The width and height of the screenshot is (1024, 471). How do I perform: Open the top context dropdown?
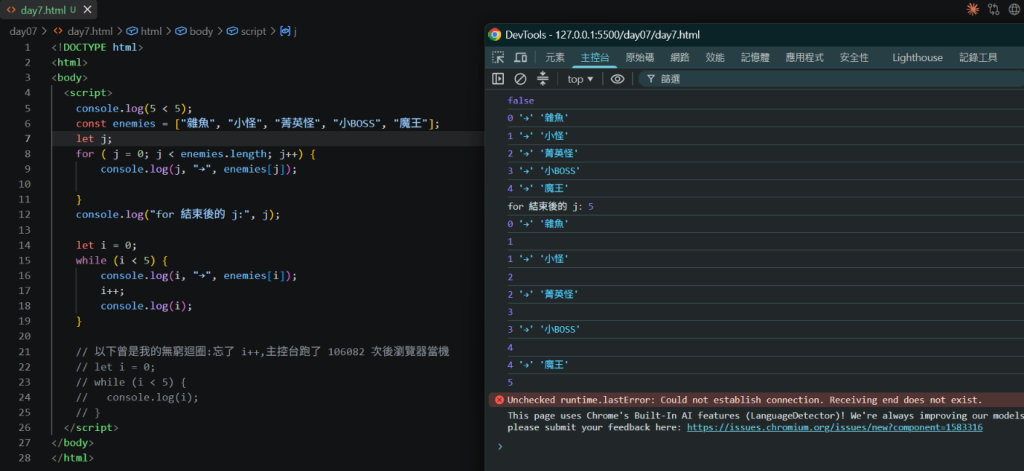tap(581, 79)
